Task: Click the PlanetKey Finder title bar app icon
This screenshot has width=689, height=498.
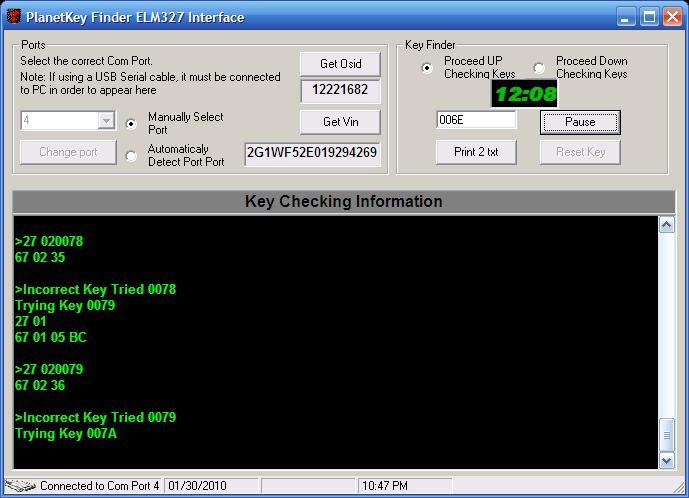Action: click(x=14, y=17)
